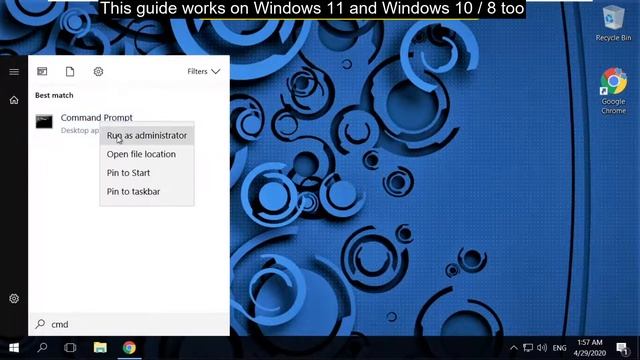This screenshot has width=640, height=360.
Task: Filter search by Settings gear icon
Action: [x=98, y=71]
